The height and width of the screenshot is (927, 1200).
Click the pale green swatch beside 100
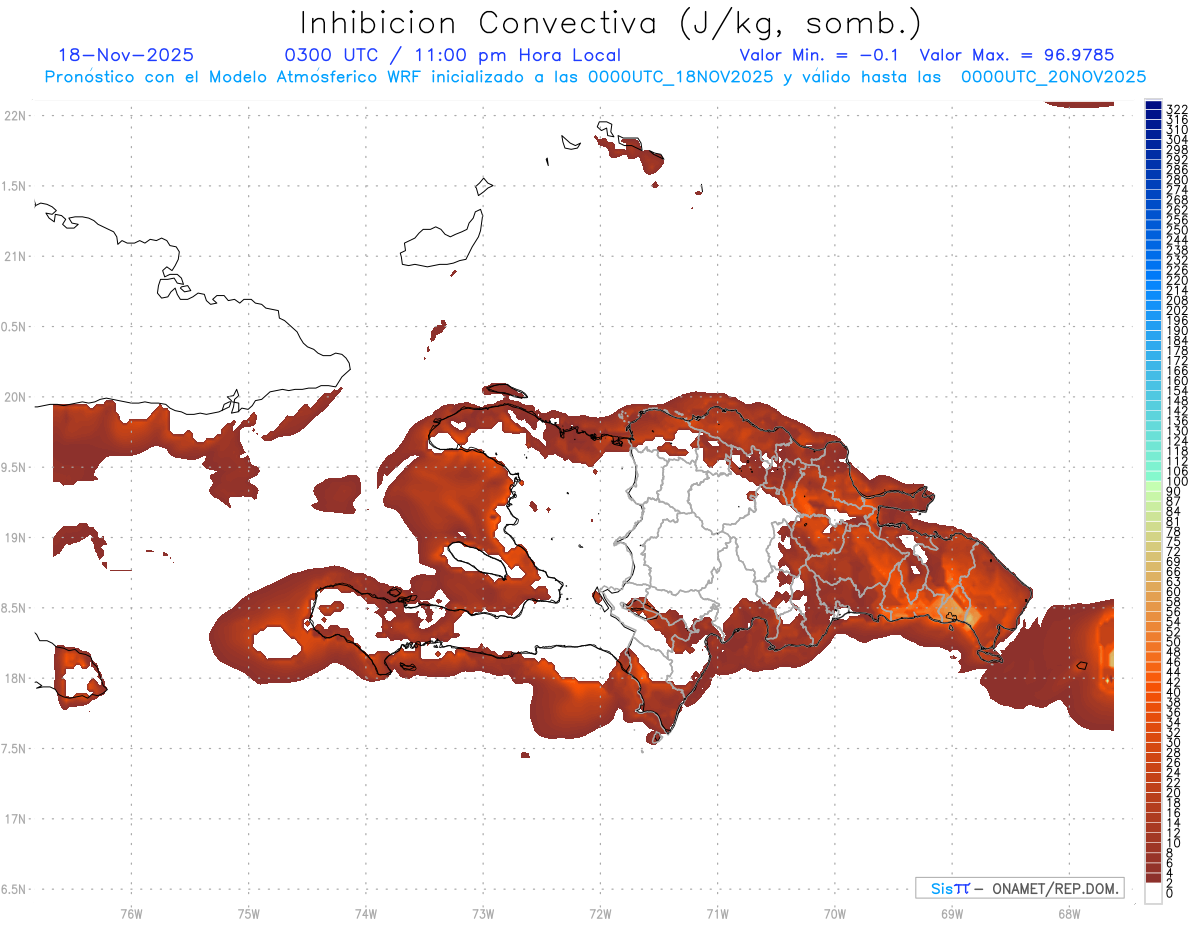click(x=1153, y=485)
